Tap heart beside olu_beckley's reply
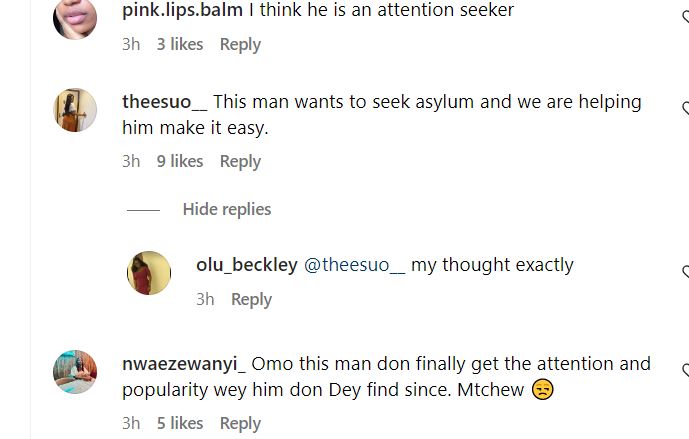Viewport: 689px width, 439px height. coord(685,272)
